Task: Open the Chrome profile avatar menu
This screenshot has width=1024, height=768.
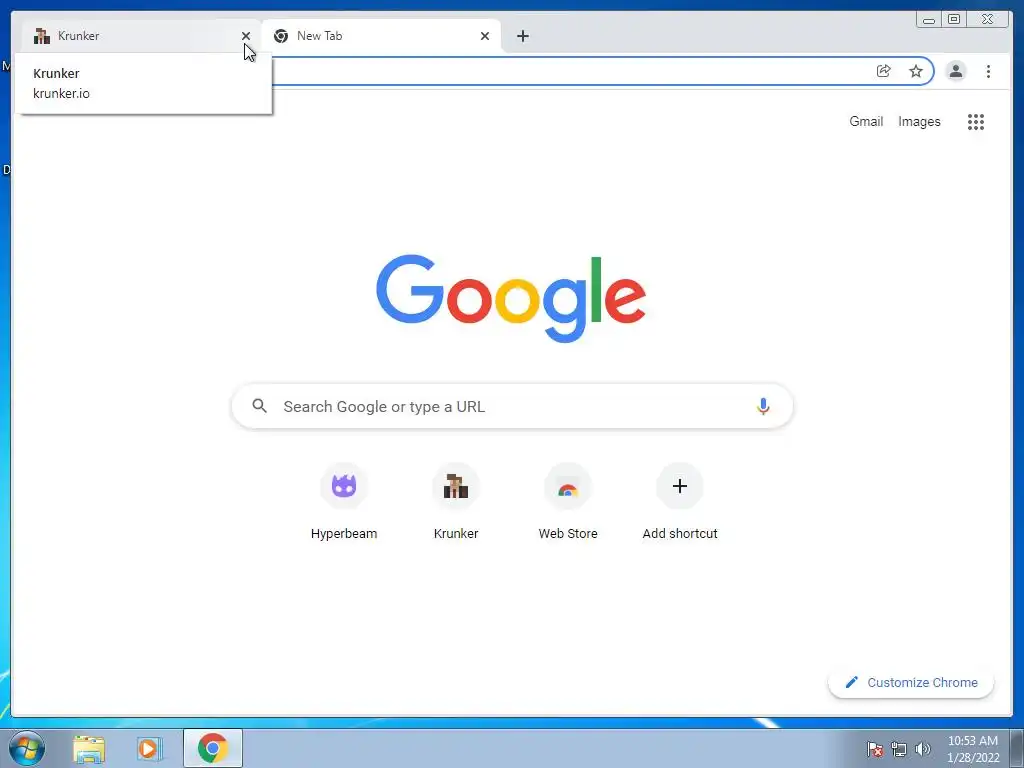Action: tap(955, 71)
